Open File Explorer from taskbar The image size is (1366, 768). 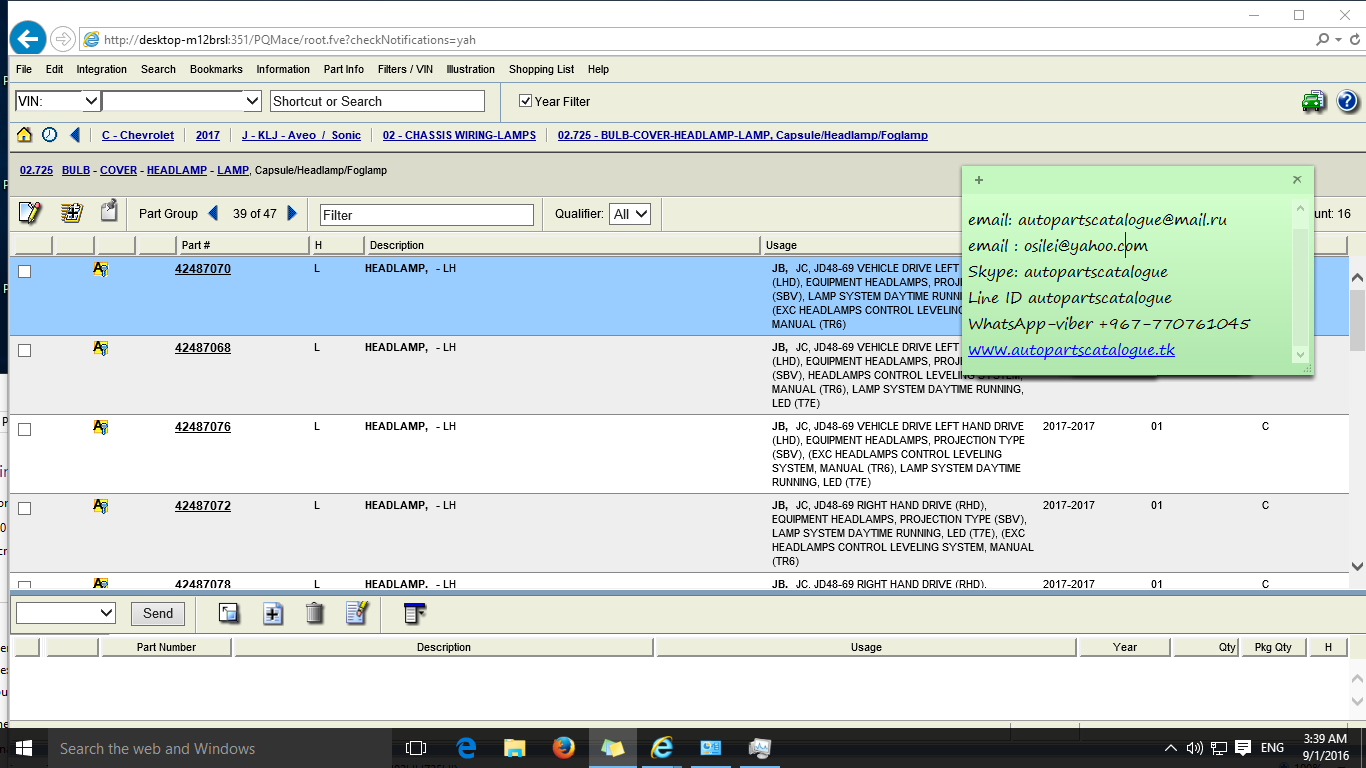pyautogui.click(x=515, y=748)
